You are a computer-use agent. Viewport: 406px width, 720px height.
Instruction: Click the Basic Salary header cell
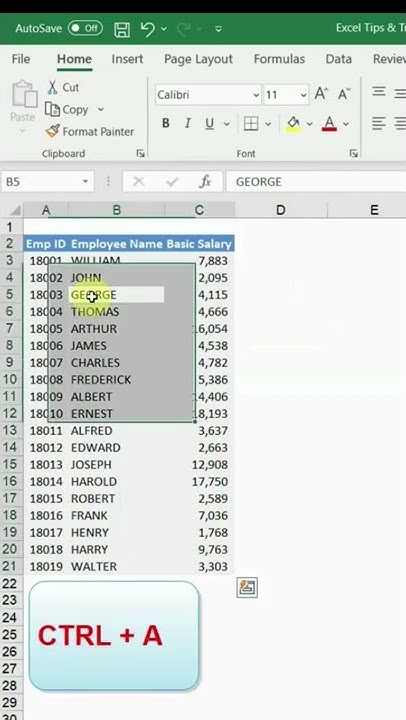click(199, 244)
